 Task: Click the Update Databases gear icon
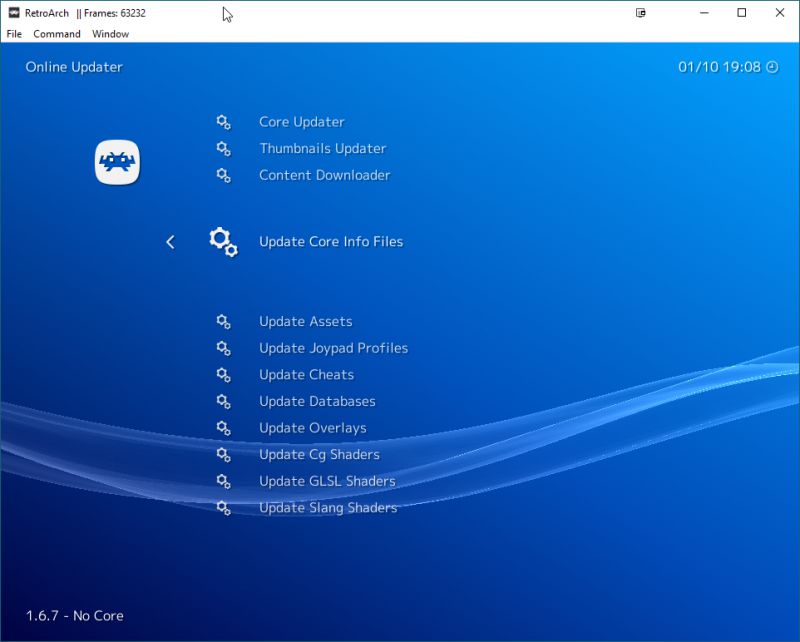pos(223,401)
